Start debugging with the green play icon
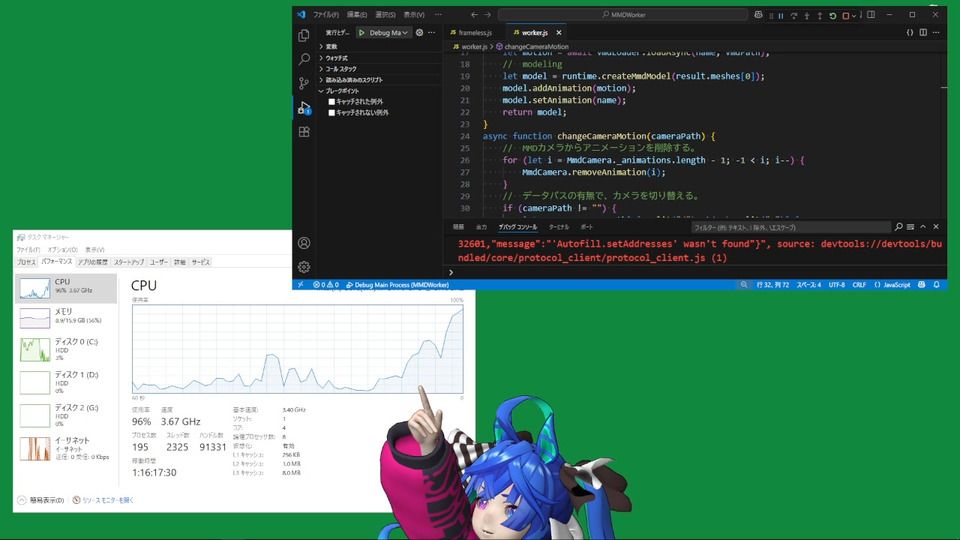 click(362, 32)
